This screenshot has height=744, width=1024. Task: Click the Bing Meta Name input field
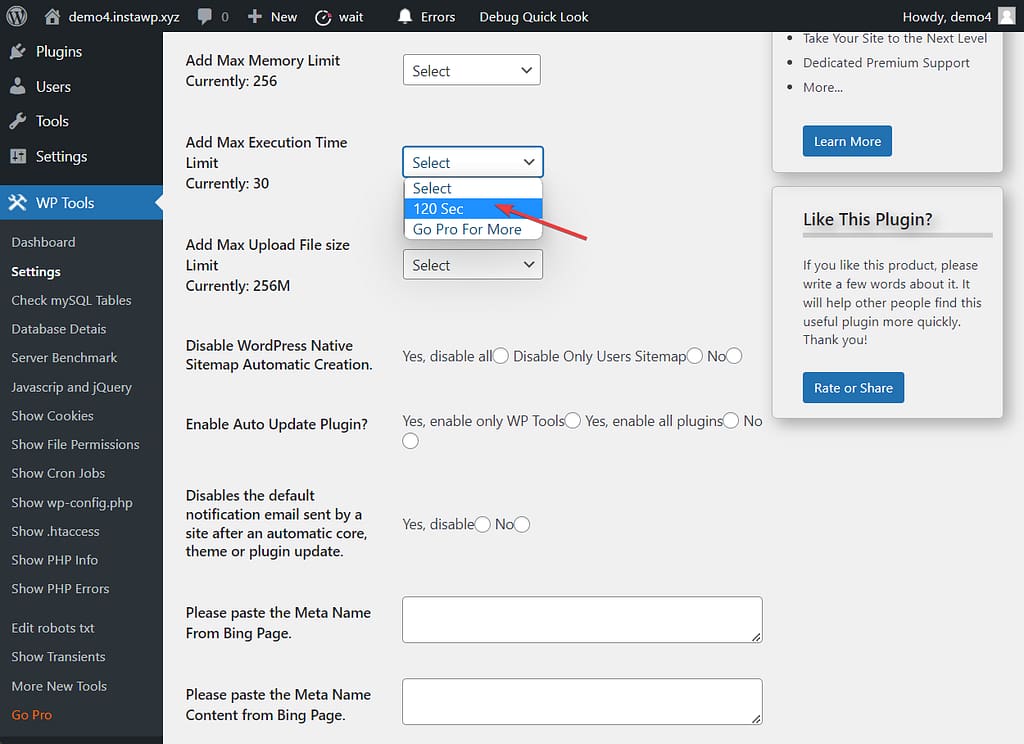tap(581, 620)
